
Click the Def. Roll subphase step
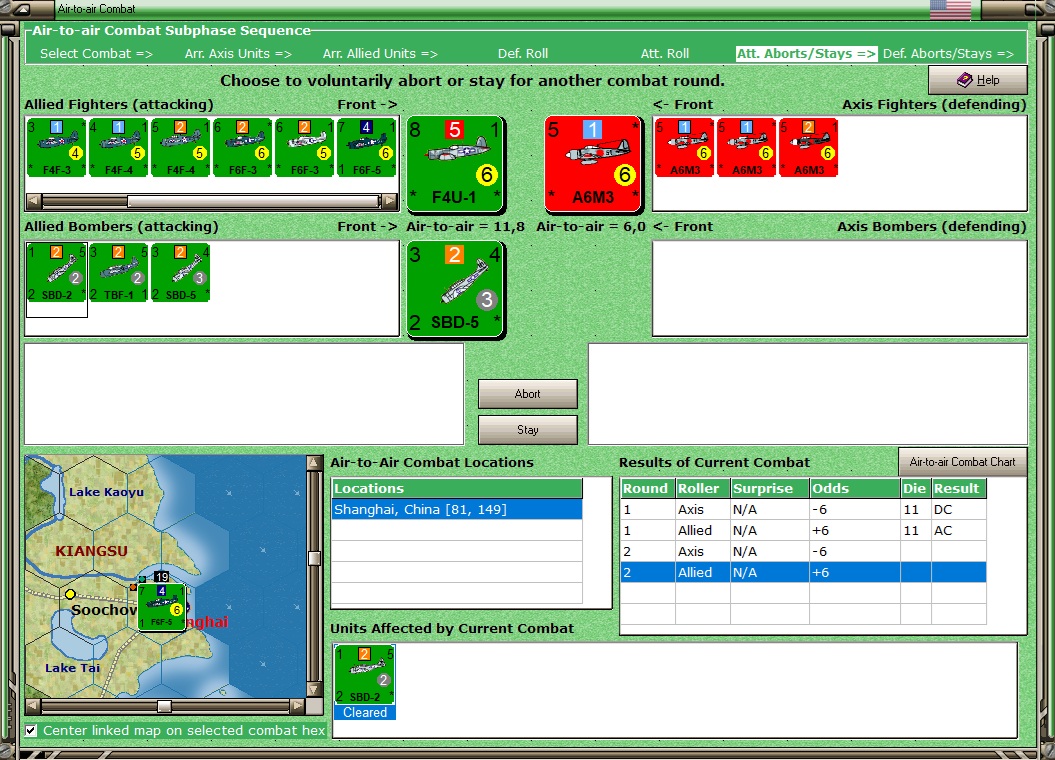[x=523, y=54]
